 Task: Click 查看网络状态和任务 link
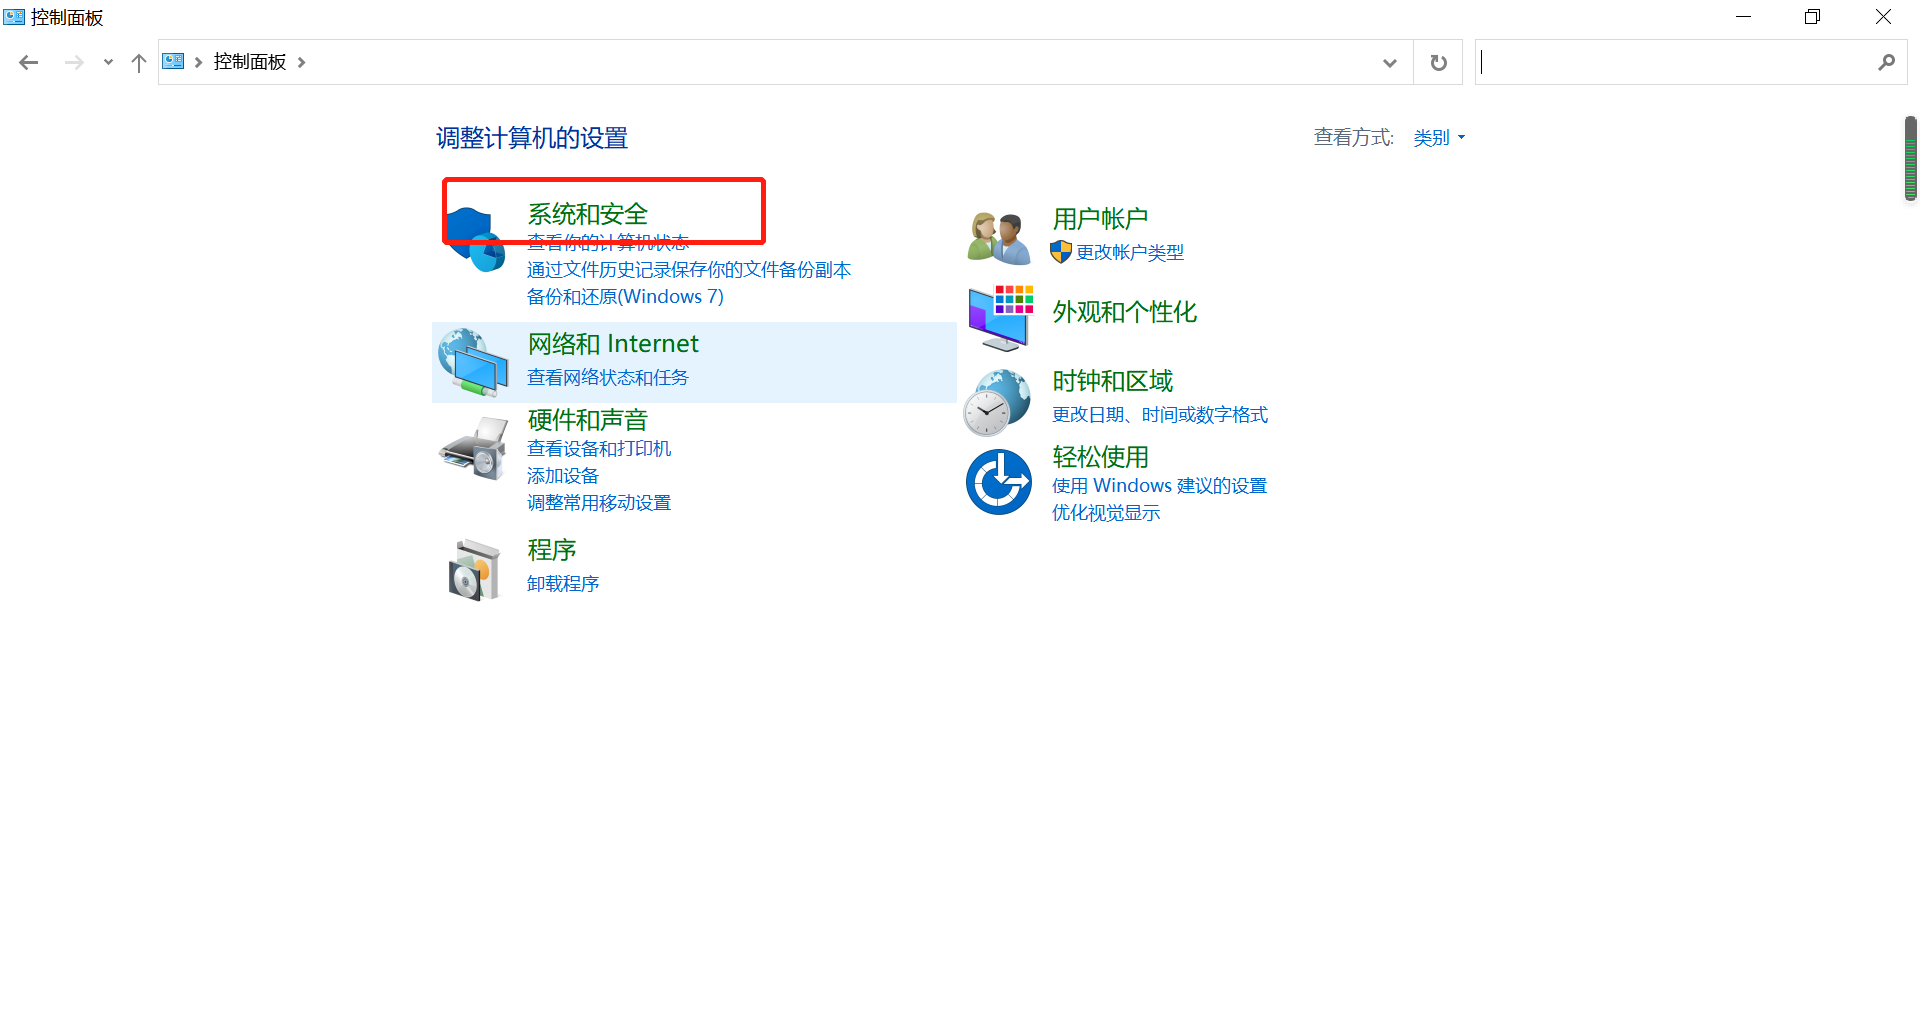(608, 378)
